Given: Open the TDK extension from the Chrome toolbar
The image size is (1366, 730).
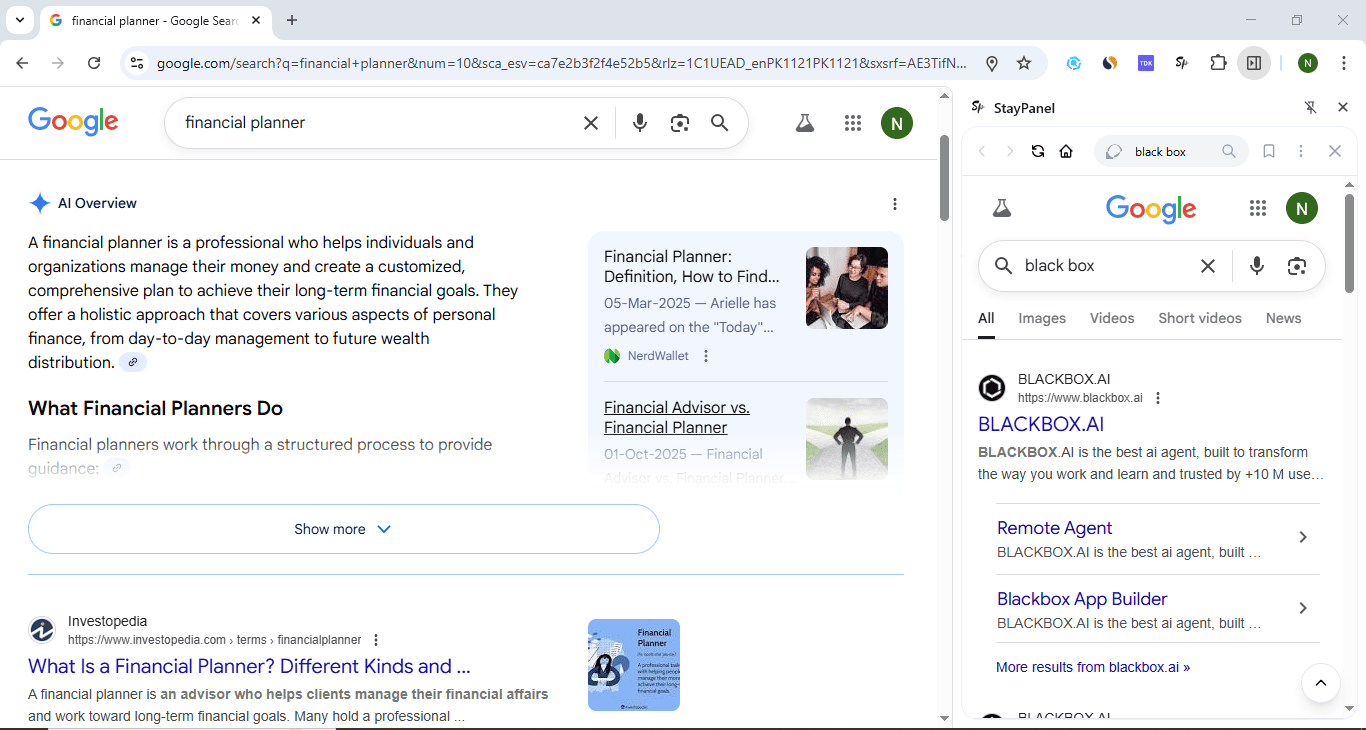Looking at the screenshot, I should [x=1146, y=62].
